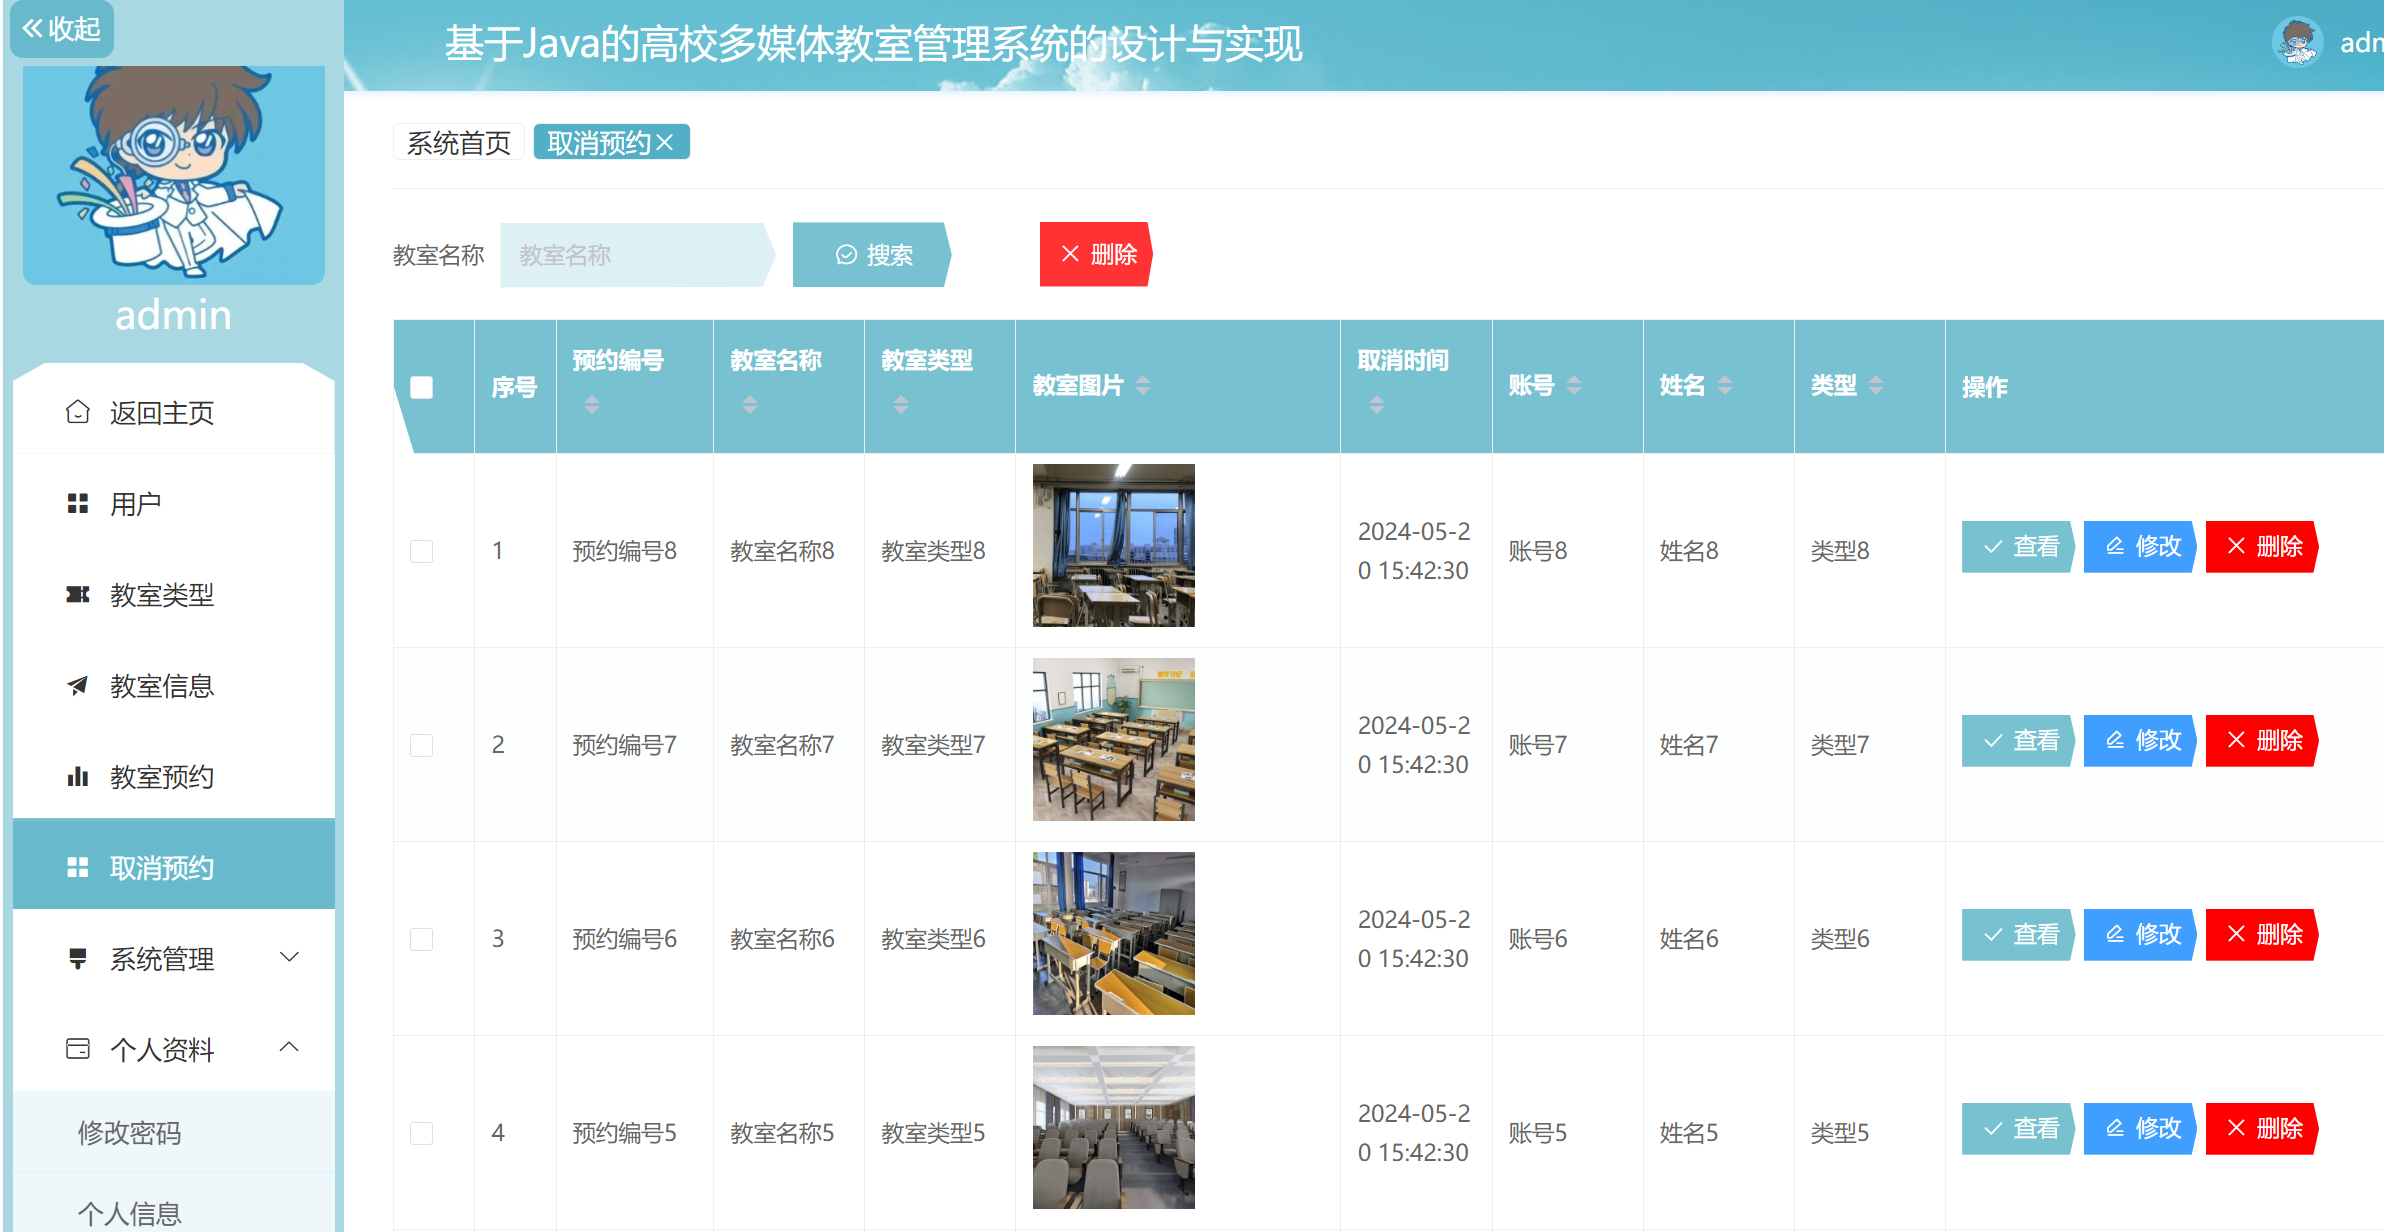The image size is (2384, 1232).
Task: Click the 搜索 search button
Action: click(x=872, y=255)
